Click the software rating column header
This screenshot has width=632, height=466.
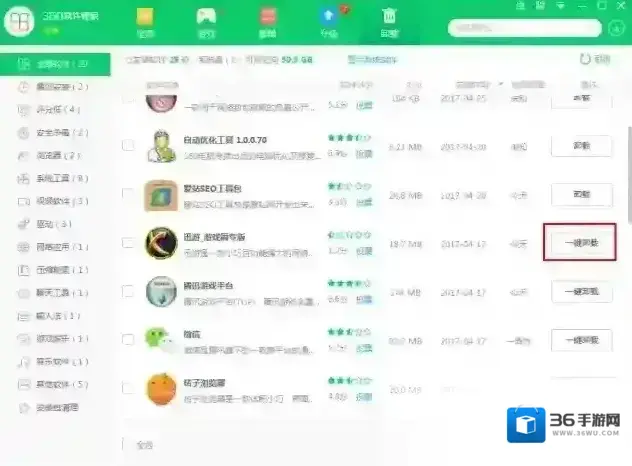point(356,85)
